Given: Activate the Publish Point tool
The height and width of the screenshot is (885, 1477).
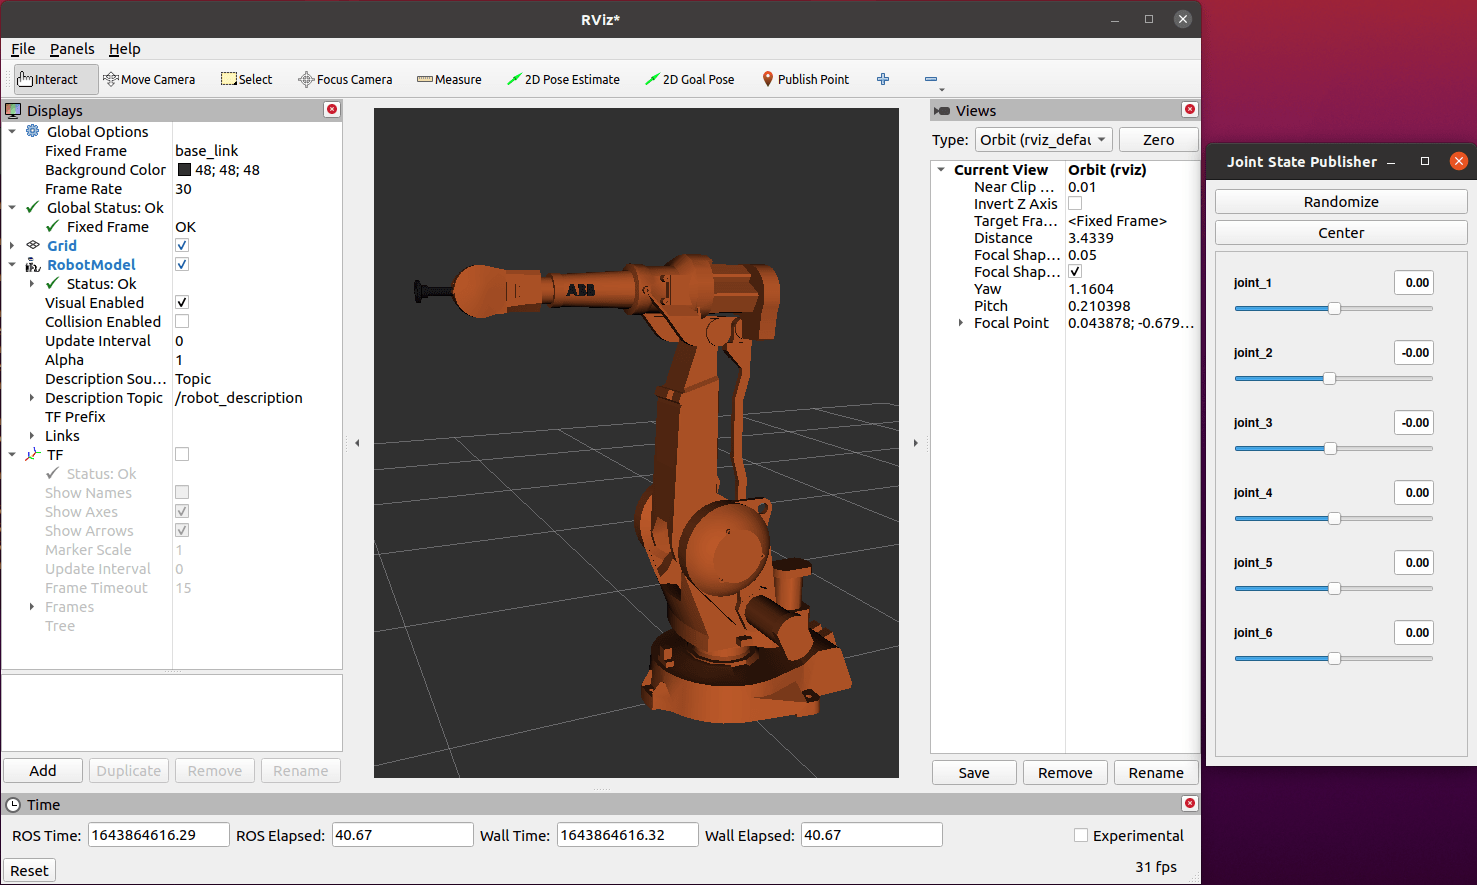Looking at the screenshot, I should click(x=805, y=79).
